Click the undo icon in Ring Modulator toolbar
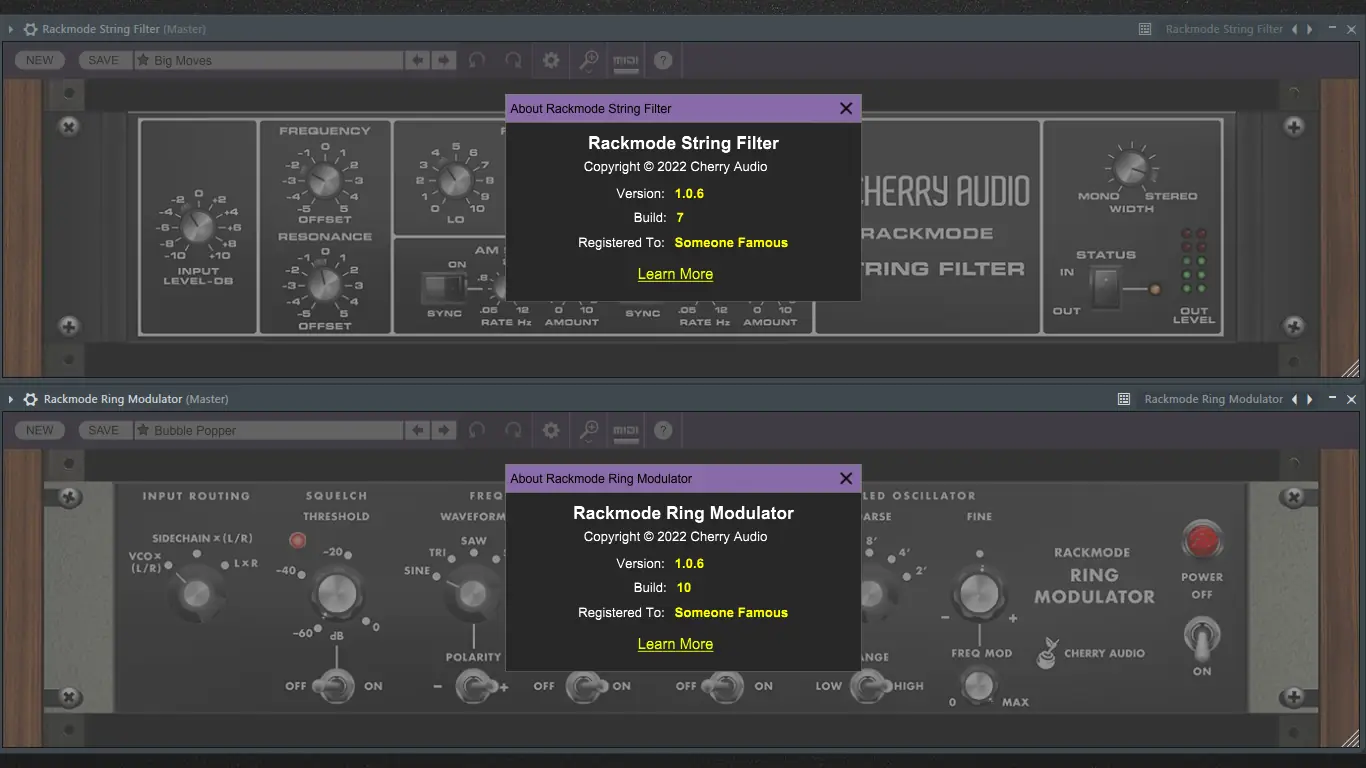 pos(477,430)
